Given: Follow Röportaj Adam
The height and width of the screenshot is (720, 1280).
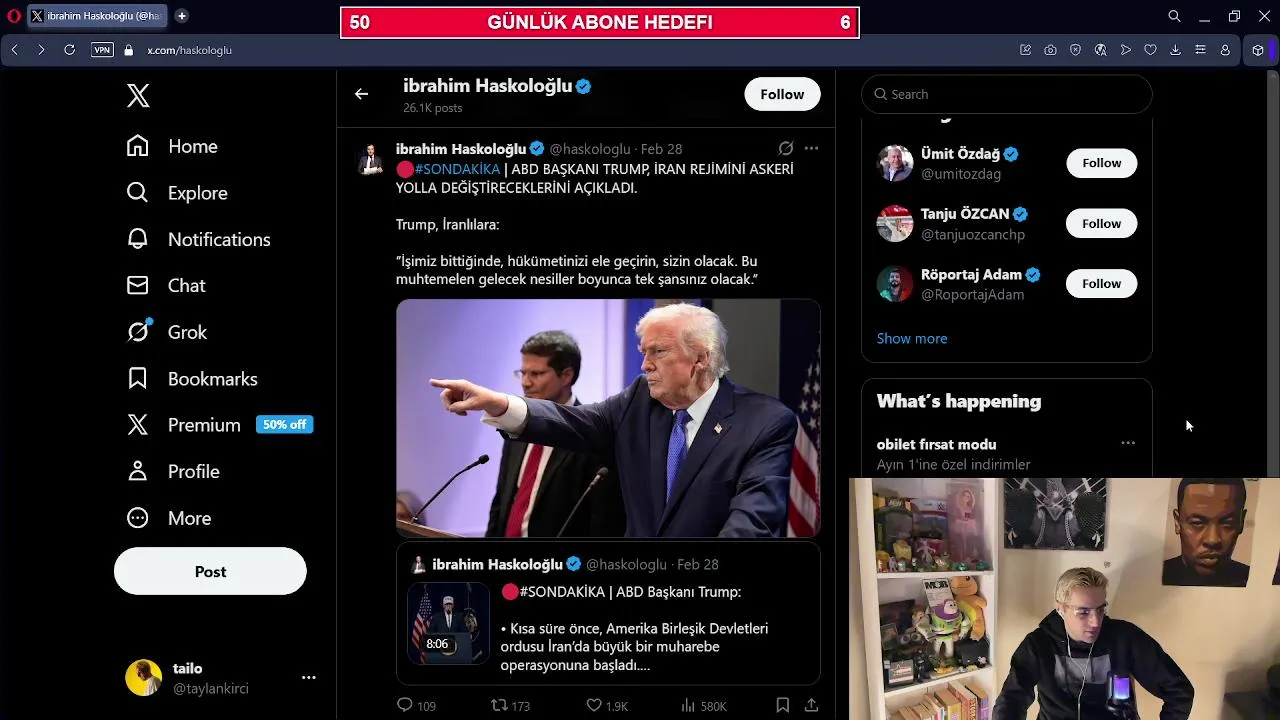Looking at the screenshot, I should [1101, 284].
